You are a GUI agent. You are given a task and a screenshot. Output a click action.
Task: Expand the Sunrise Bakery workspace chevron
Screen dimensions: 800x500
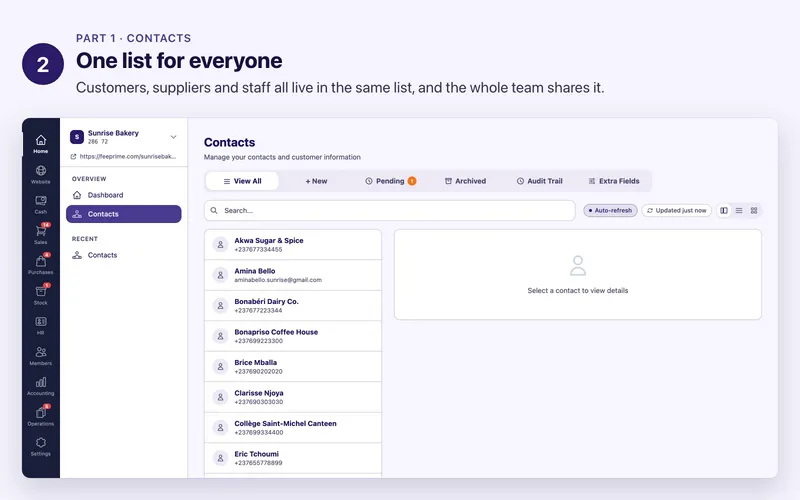coord(173,137)
